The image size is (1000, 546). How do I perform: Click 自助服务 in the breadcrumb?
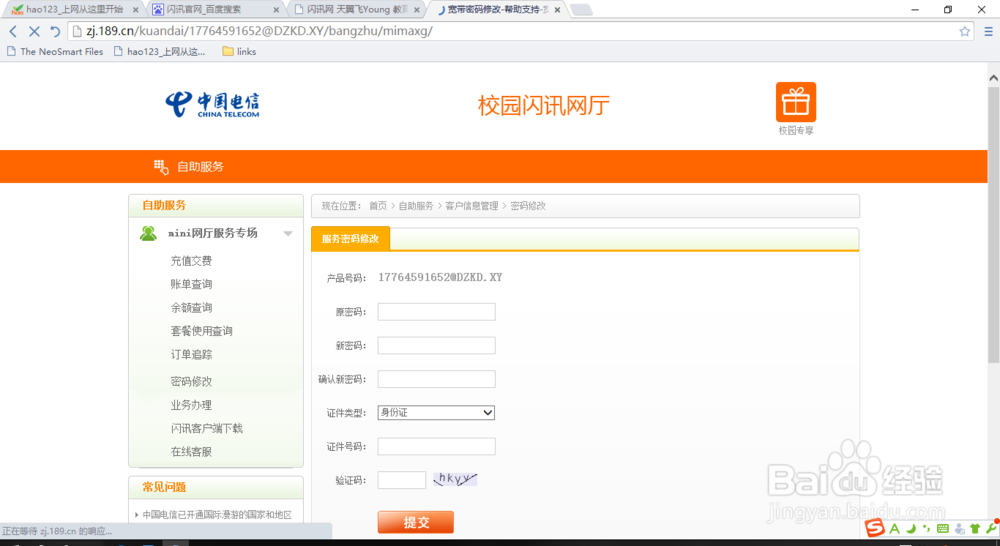(x=416, y=206)
